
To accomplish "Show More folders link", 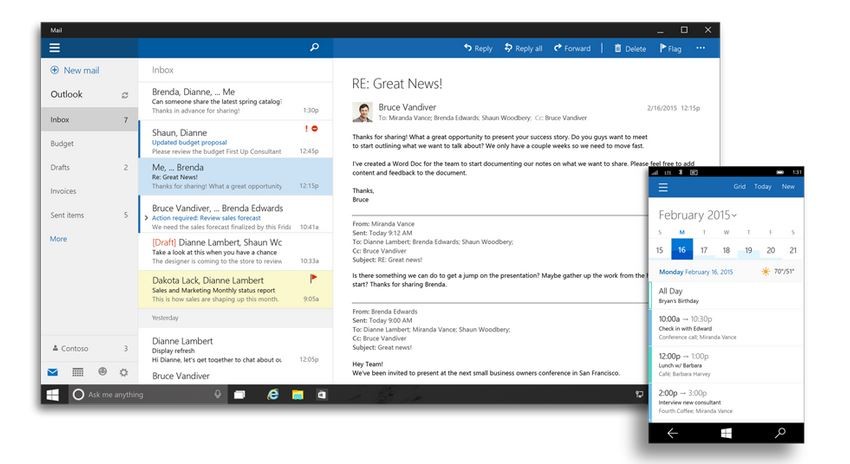I will 59,239.
